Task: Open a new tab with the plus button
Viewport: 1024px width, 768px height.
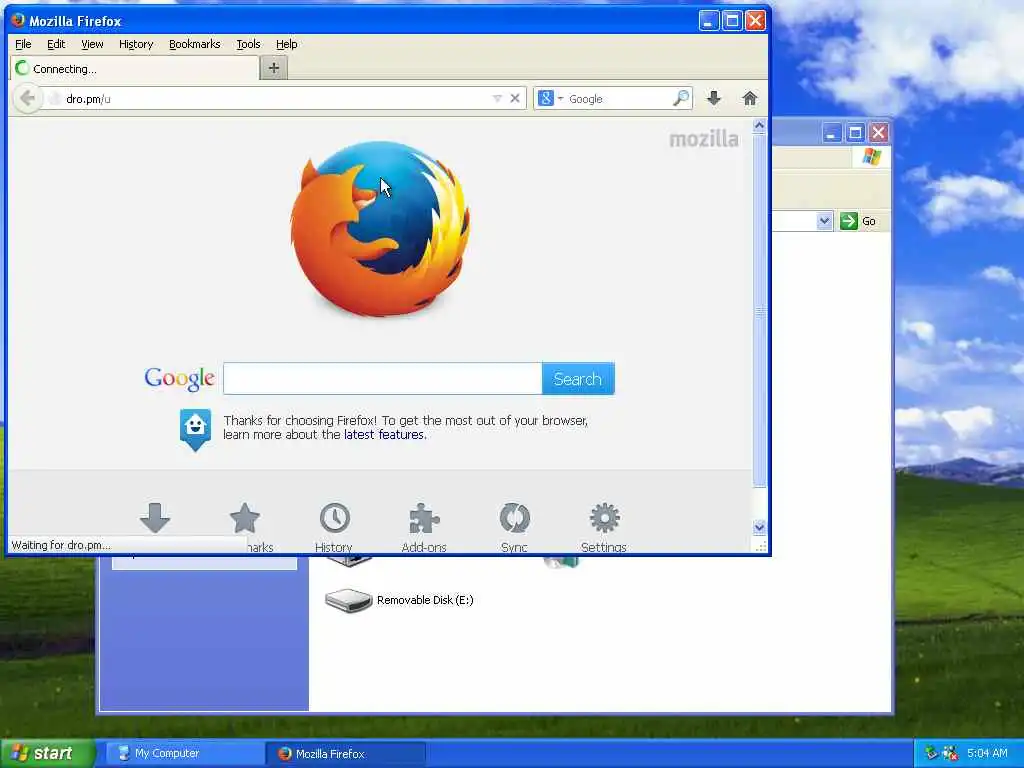Action: 274,68
